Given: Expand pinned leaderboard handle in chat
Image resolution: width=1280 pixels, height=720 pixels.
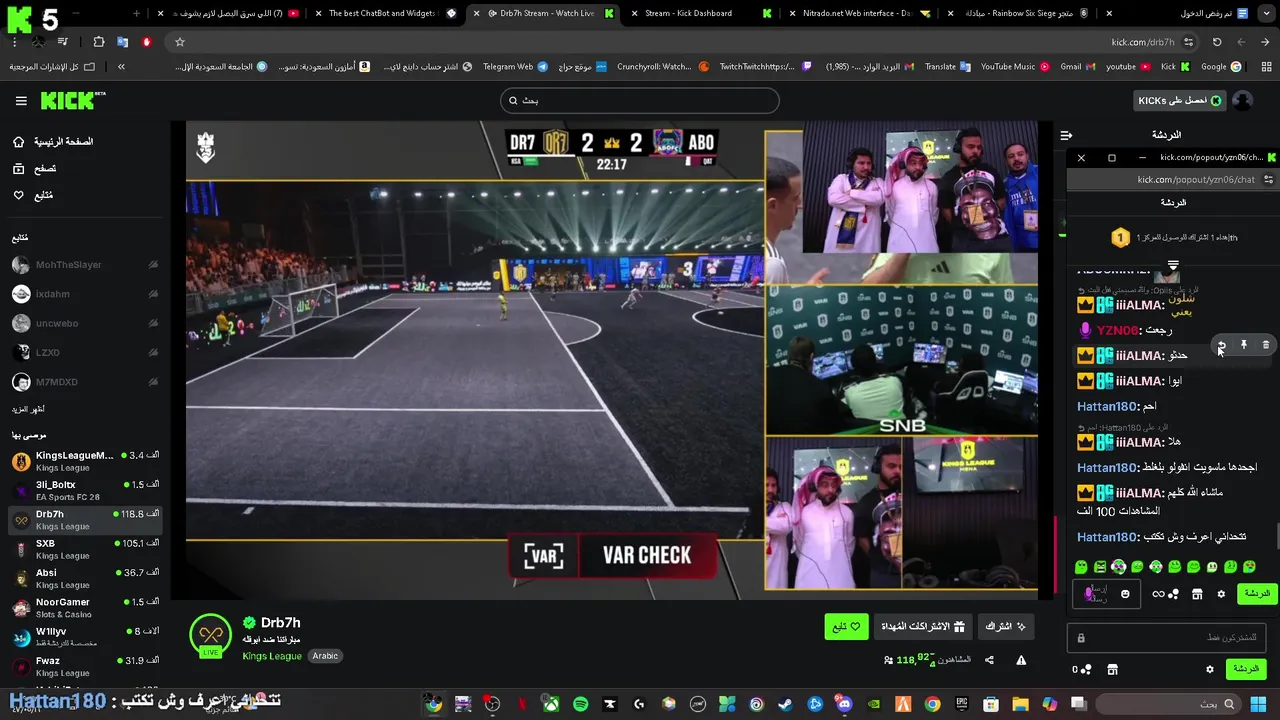Looking at the screenshot, I should point(1173,265).
